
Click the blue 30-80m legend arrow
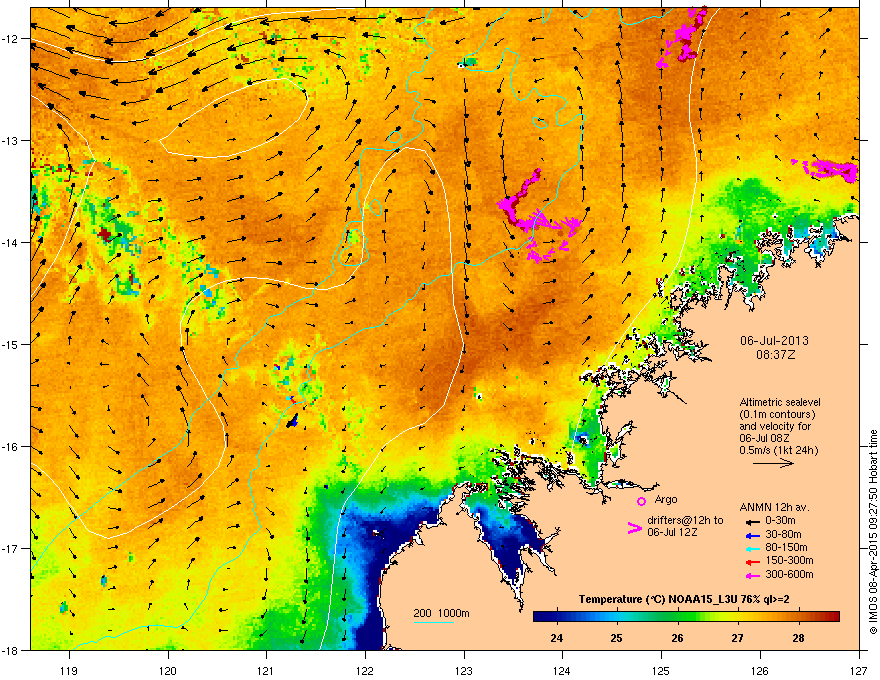pos(752,535)
